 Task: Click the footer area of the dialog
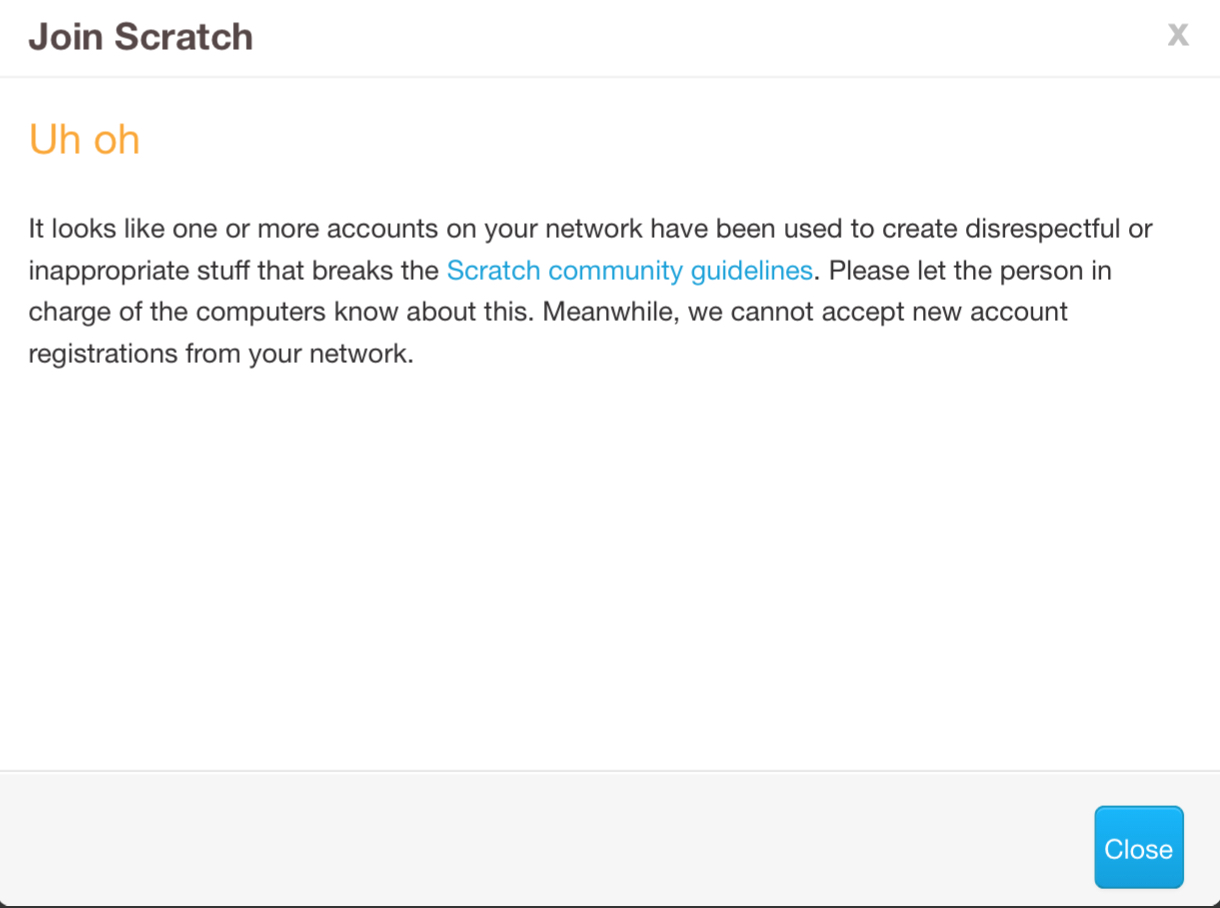coord(500,845)
